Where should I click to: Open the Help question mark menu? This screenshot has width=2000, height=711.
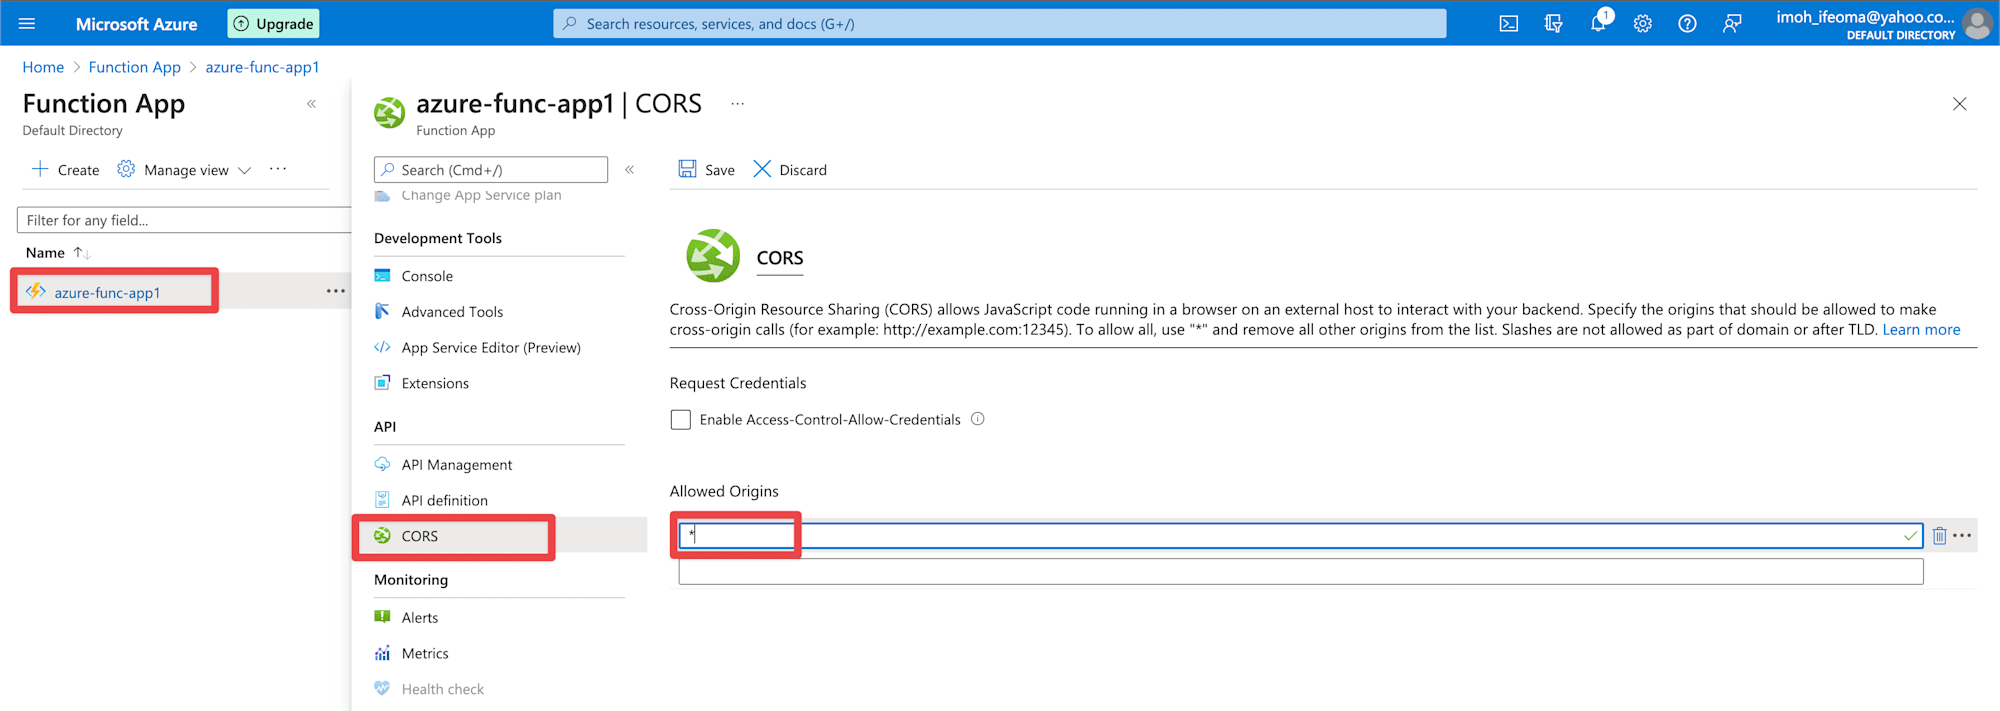[x=1687, y=24]
